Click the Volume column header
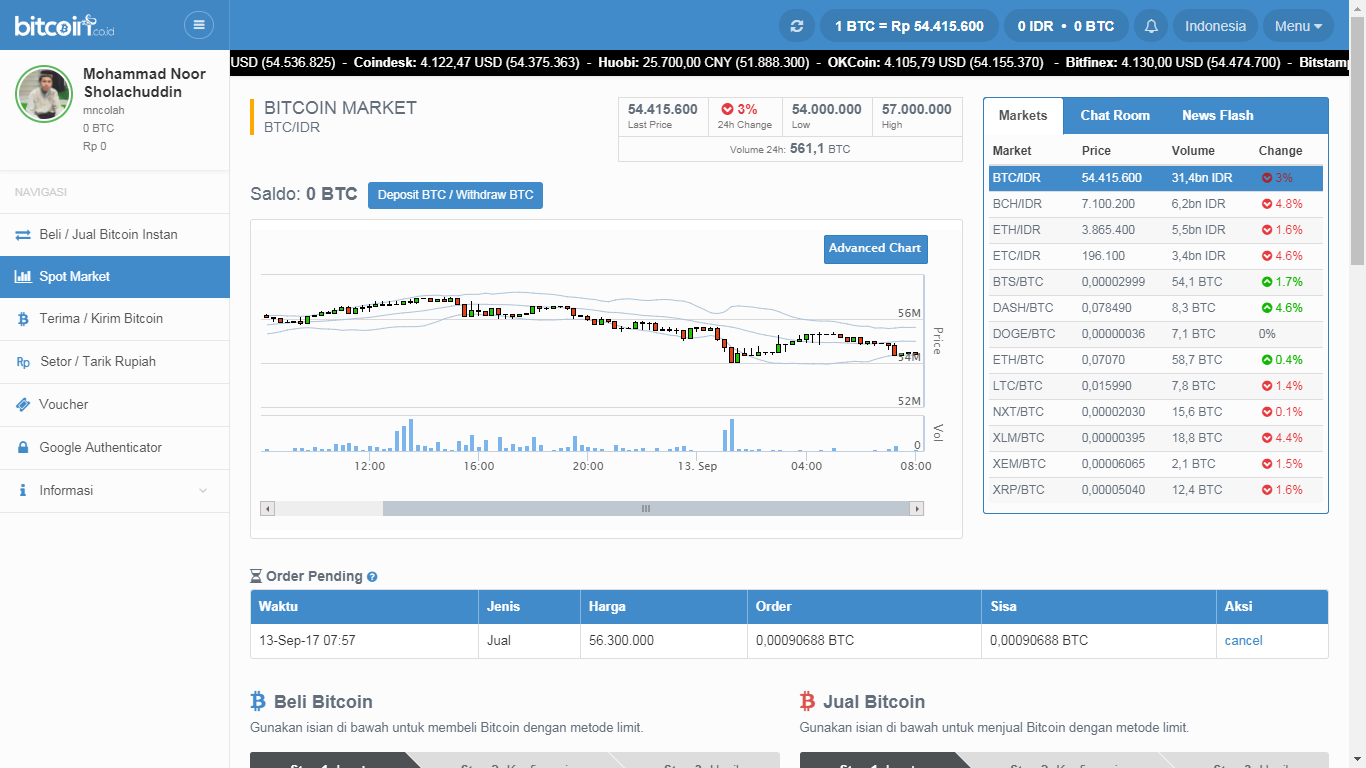 coord(1193,151)
